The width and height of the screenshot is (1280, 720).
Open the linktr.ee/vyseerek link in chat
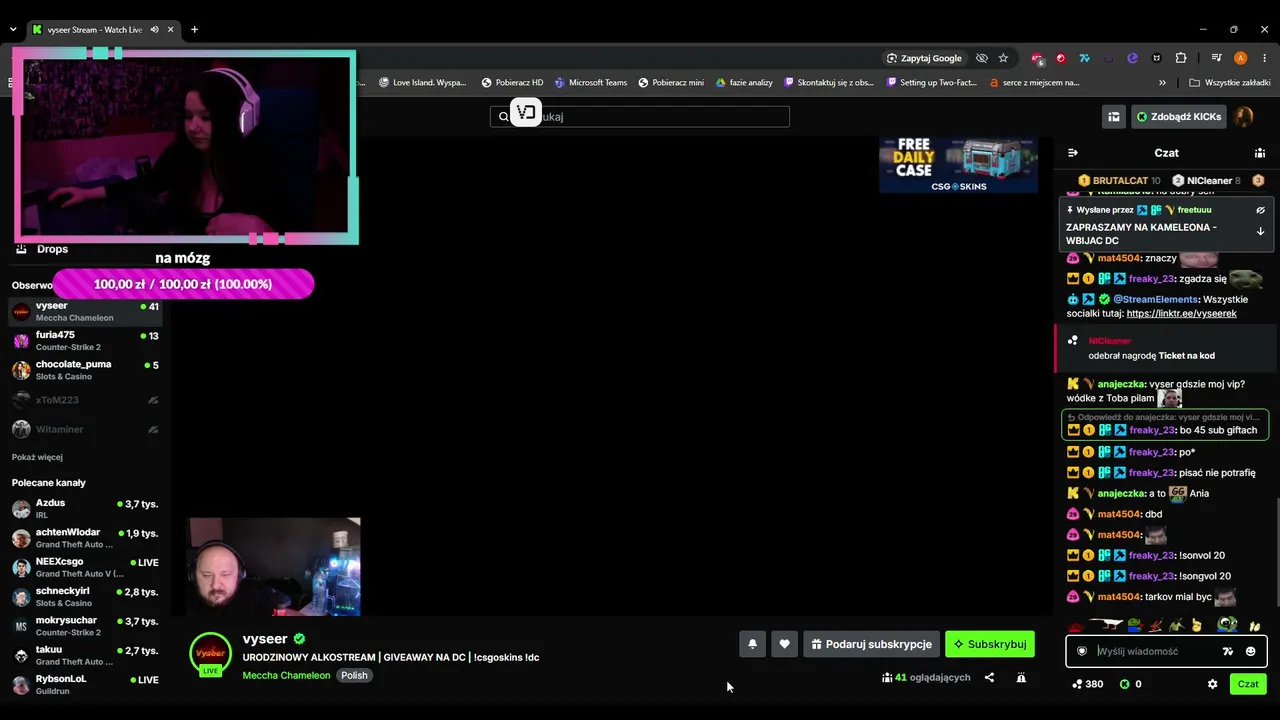(1181, 313)
